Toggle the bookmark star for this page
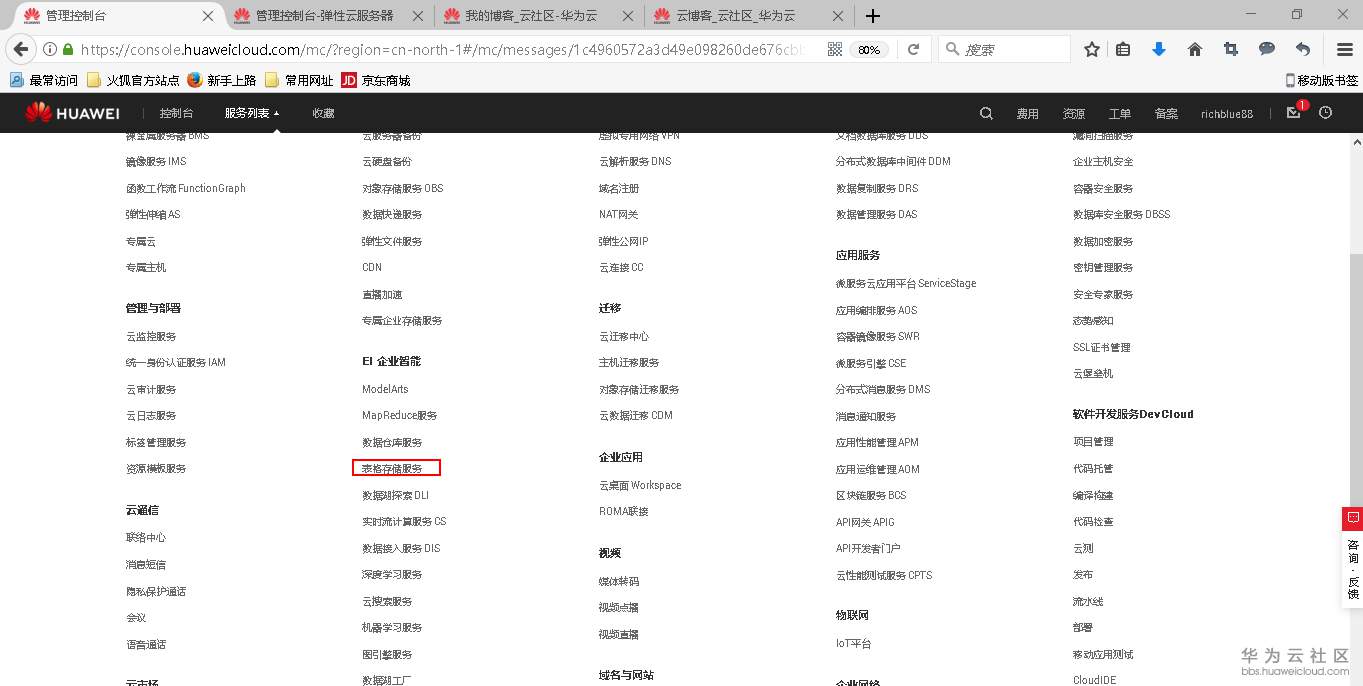 pos(1091,47)
